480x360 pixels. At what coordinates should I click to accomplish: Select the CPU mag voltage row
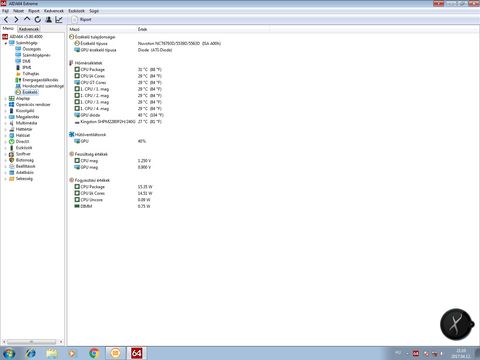(x=112, y=161)
